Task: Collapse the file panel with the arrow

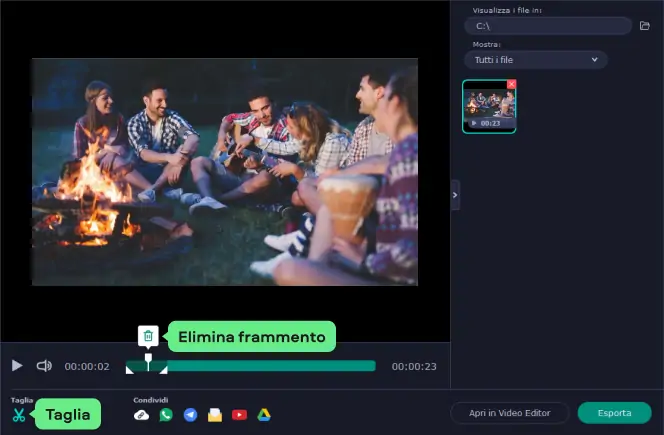Action: 455,195
